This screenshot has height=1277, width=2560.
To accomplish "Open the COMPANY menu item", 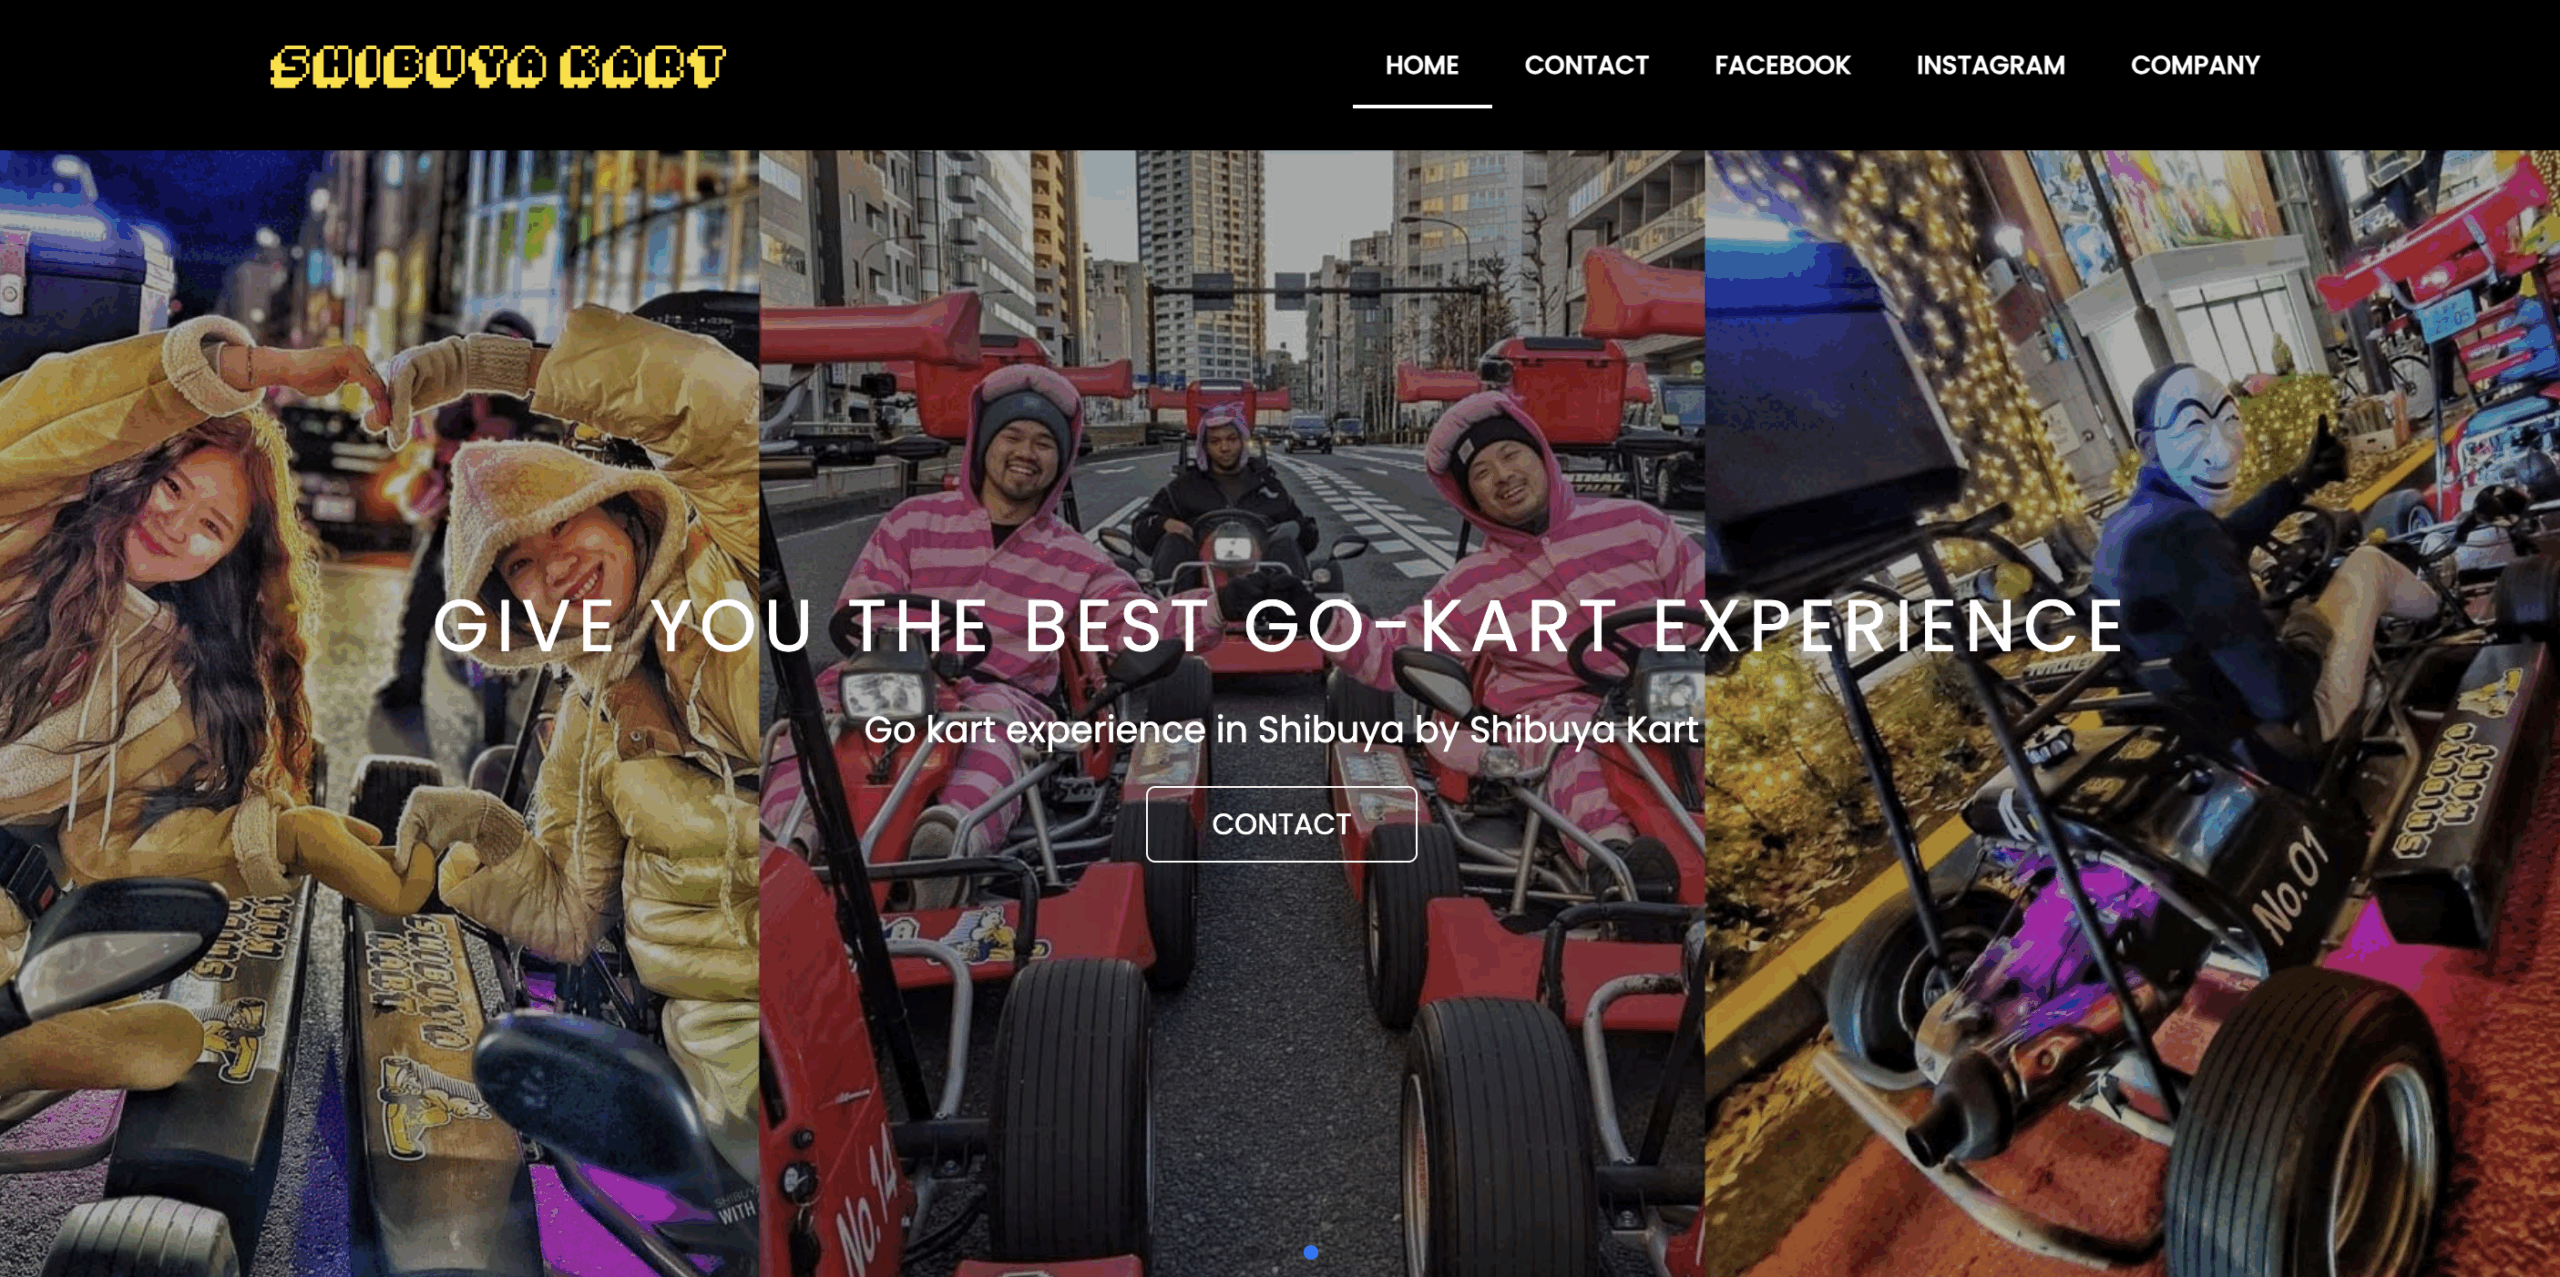I will (2195, 66).
